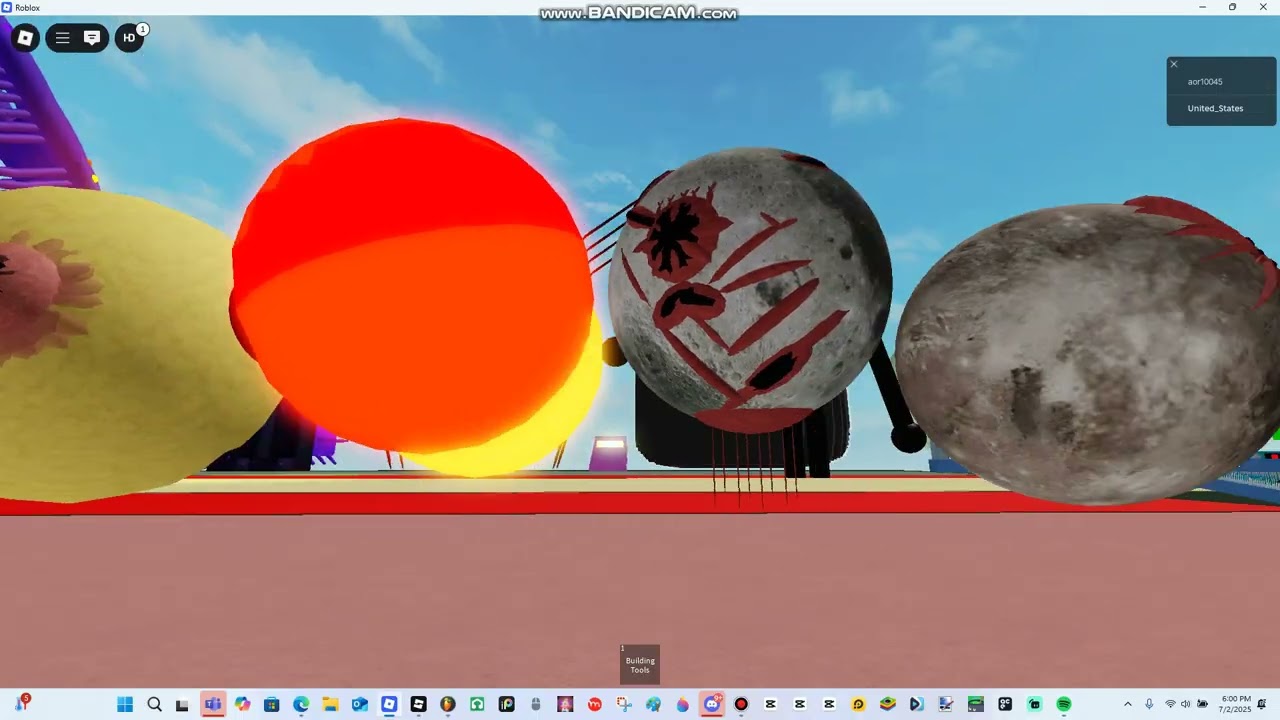Open Bandicam recorder taskbar icon
Screen dimensions: 1280x720
[x=741, y=705]
